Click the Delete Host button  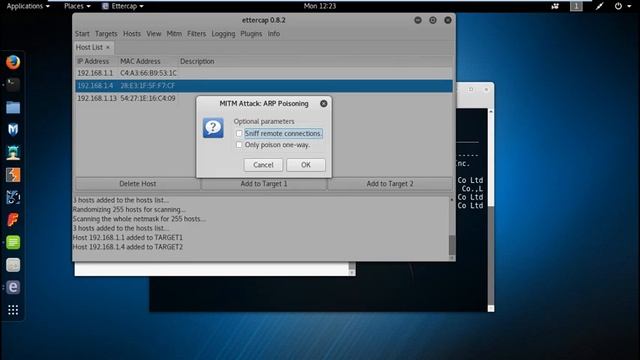coord(138,184)
